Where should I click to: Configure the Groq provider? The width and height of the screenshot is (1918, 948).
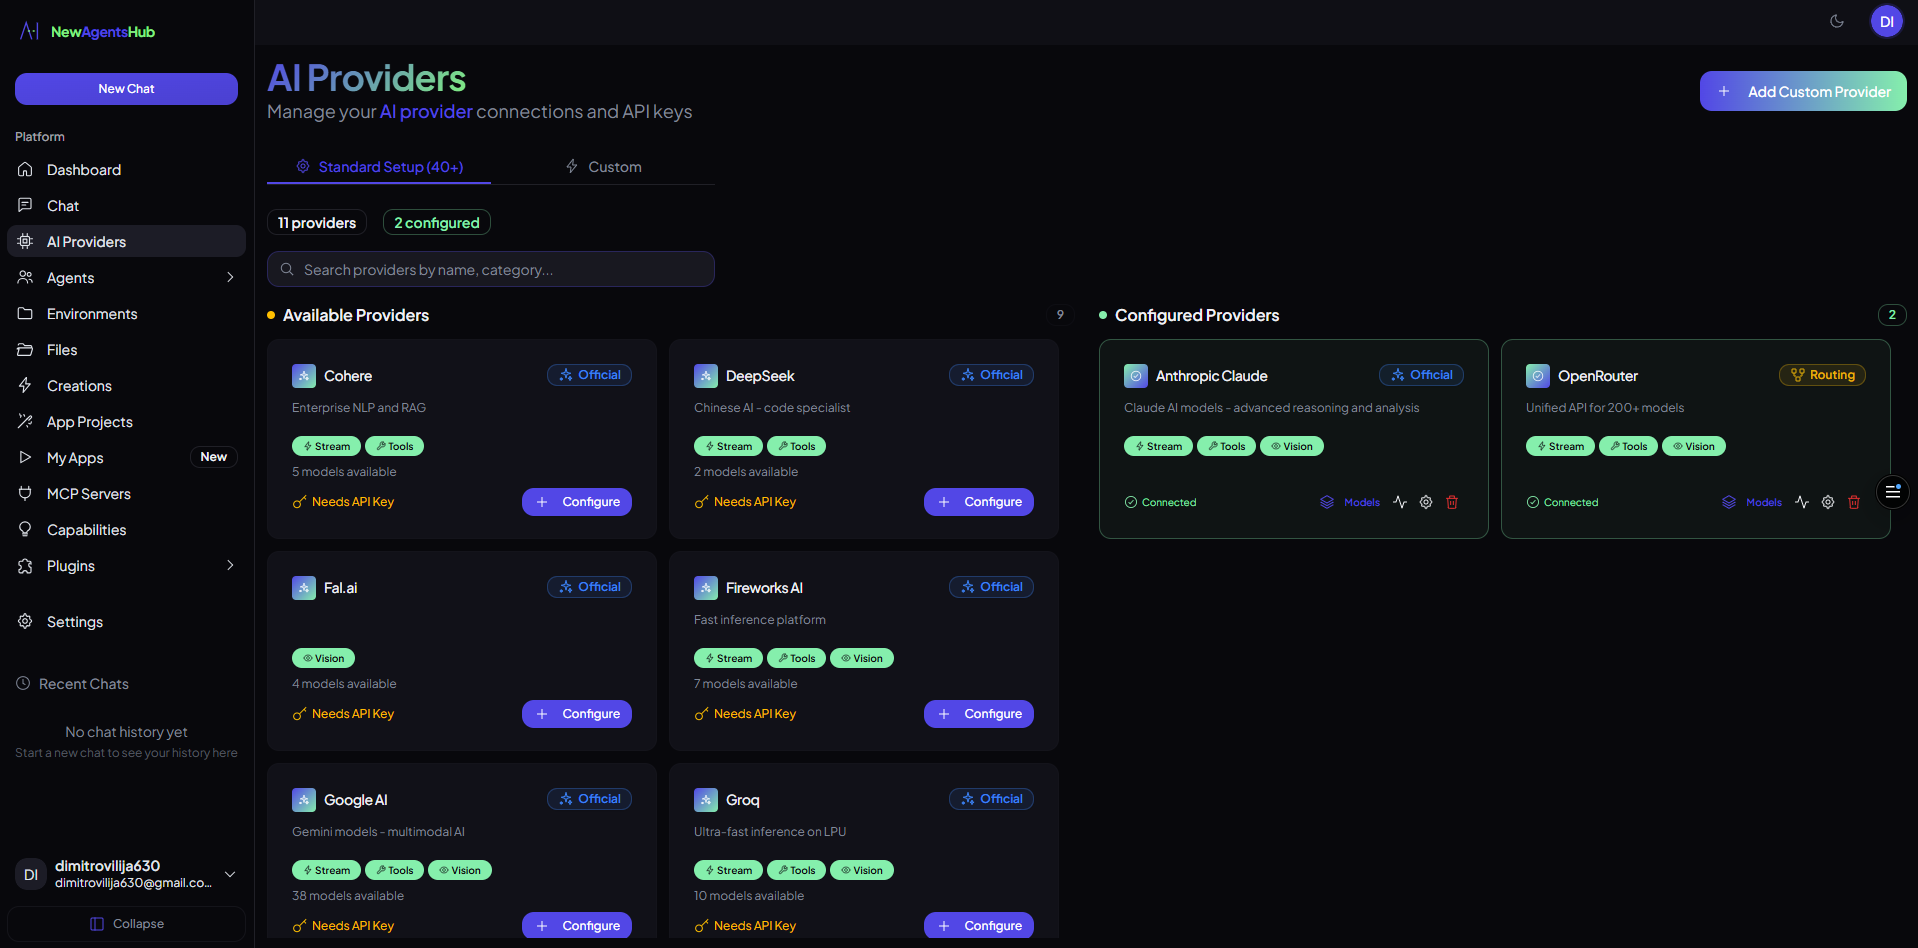click(979, 926)
